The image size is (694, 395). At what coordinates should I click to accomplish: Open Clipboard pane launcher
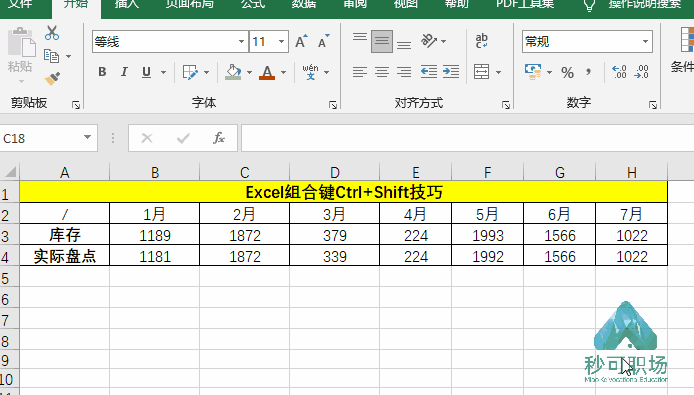click(76, 105)
